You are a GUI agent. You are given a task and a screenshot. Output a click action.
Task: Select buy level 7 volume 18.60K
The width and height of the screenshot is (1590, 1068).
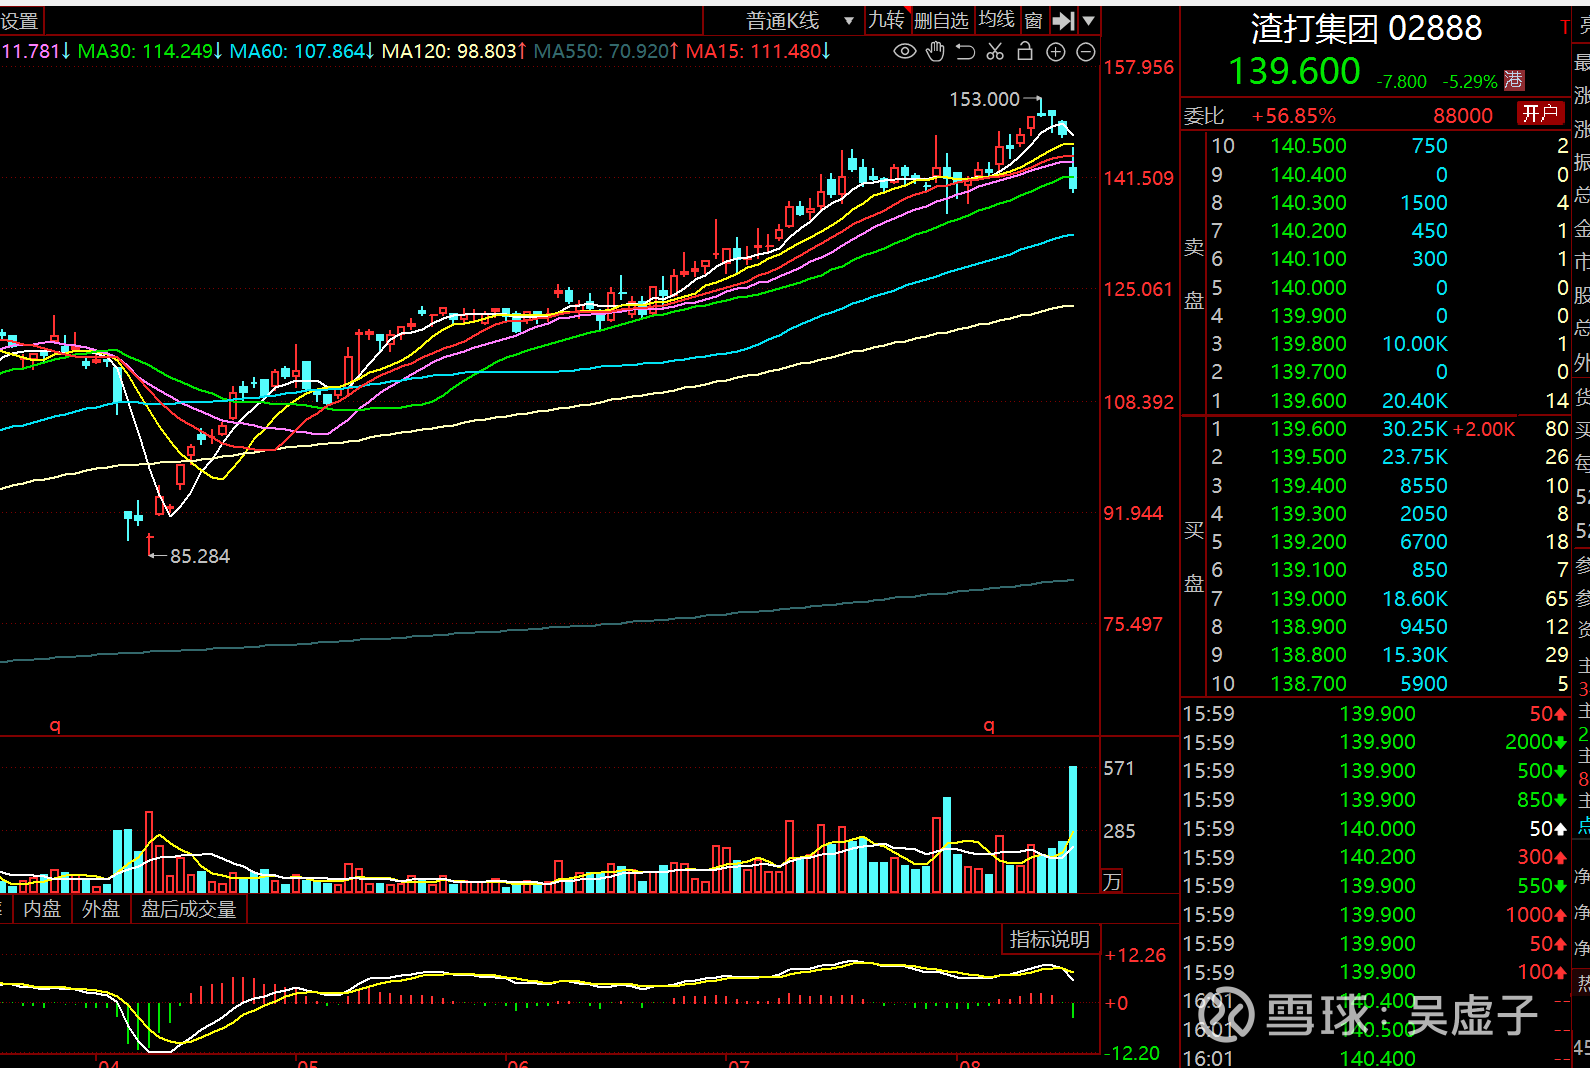click(1415, 598)
